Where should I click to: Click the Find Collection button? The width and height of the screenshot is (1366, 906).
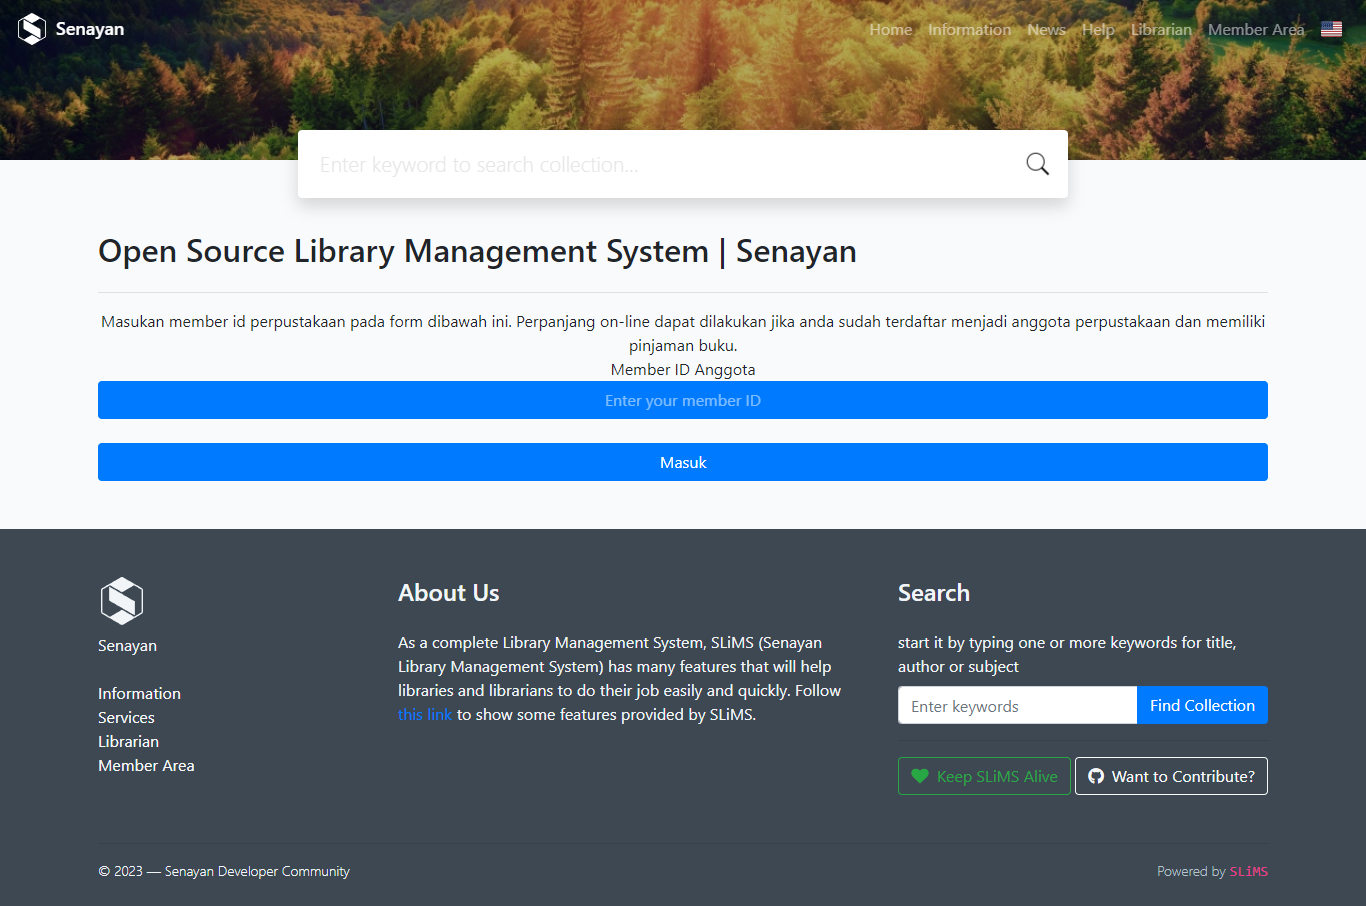pos(1202,705)
